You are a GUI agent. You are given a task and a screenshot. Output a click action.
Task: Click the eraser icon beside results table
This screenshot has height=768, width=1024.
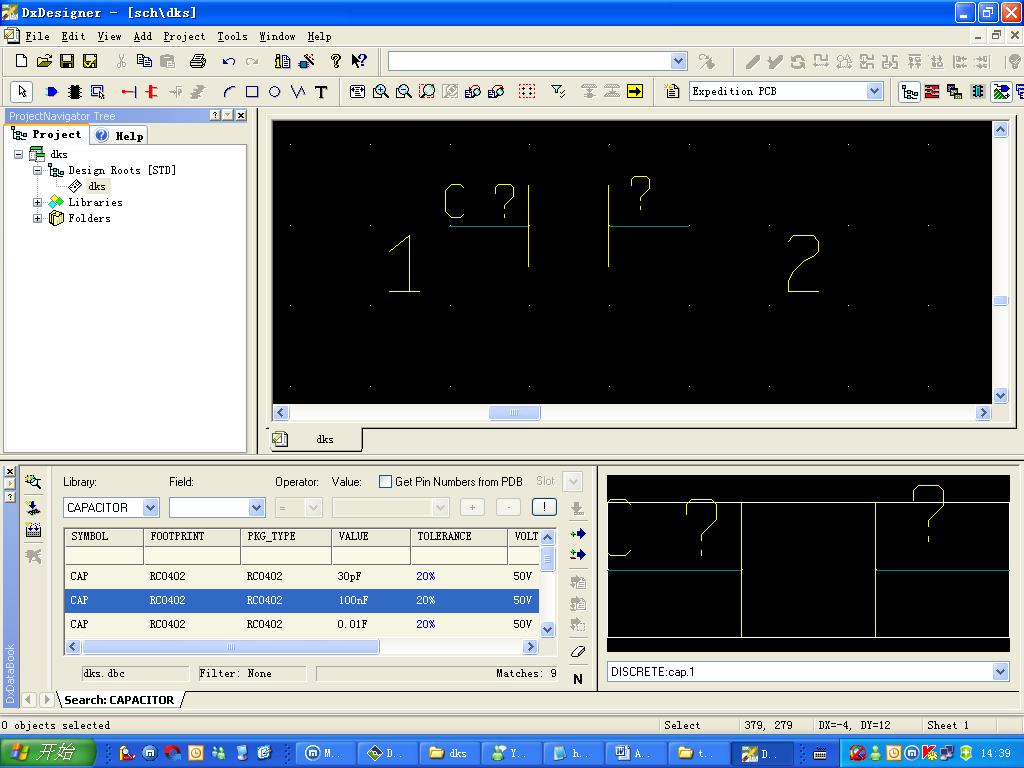tap(577, 651)
